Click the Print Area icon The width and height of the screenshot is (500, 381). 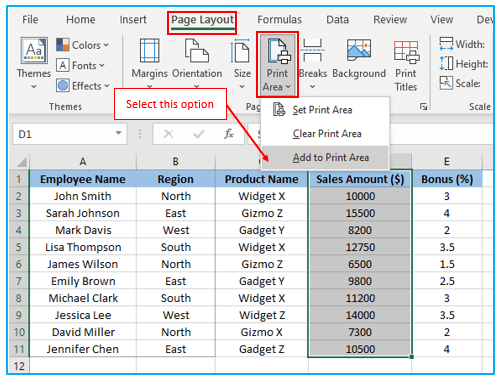277,51
